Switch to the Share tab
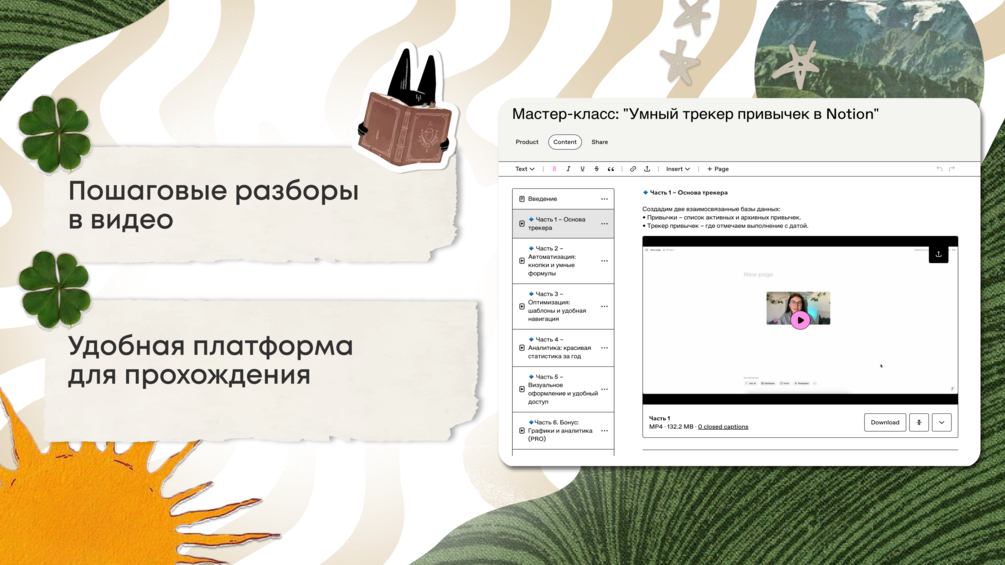This screenshot has height=565, width=1005. pyautogui.click(x=600, y=142)
